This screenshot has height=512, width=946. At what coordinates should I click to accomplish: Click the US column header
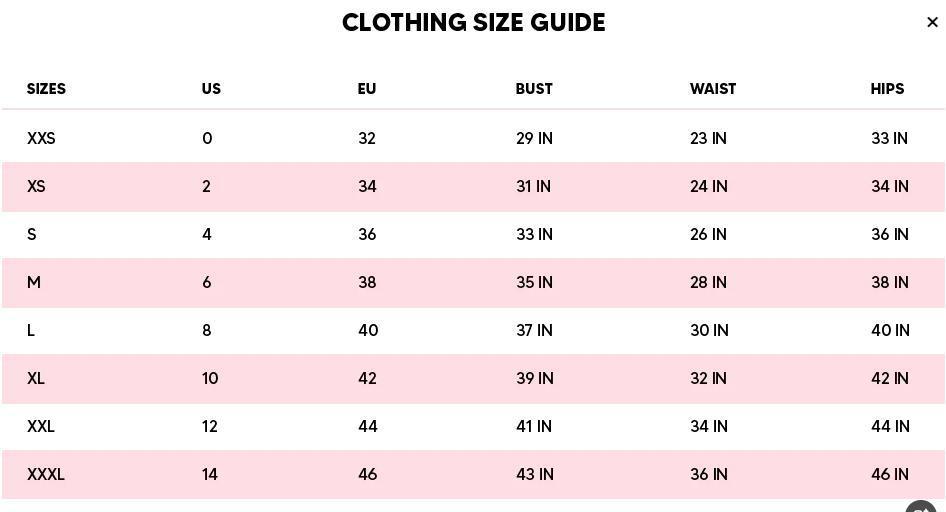(211, 89)
